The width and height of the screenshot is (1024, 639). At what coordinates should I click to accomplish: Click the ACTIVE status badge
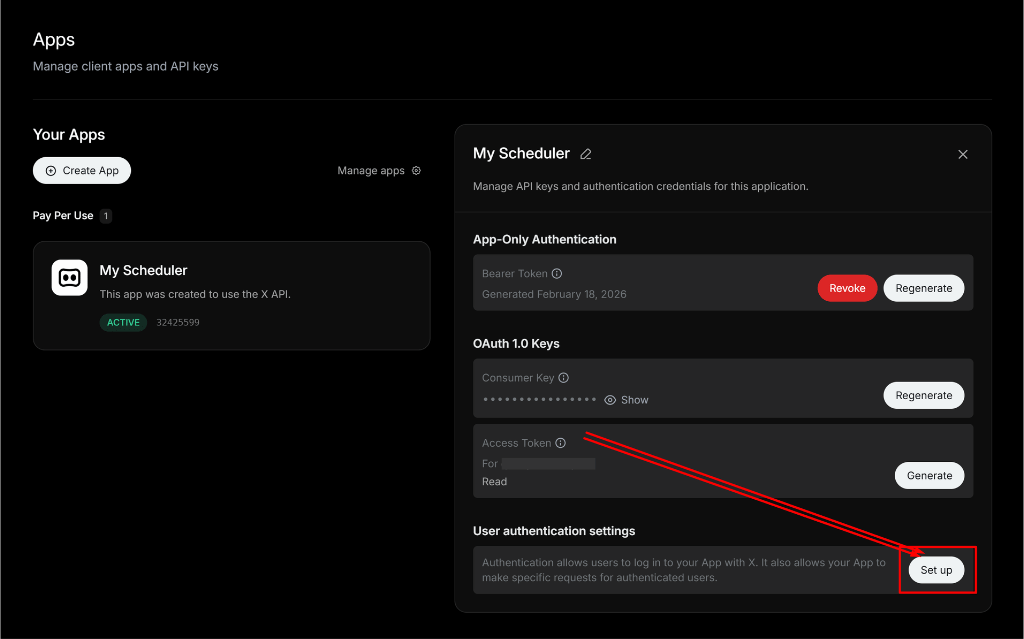[x=123, y=322]
